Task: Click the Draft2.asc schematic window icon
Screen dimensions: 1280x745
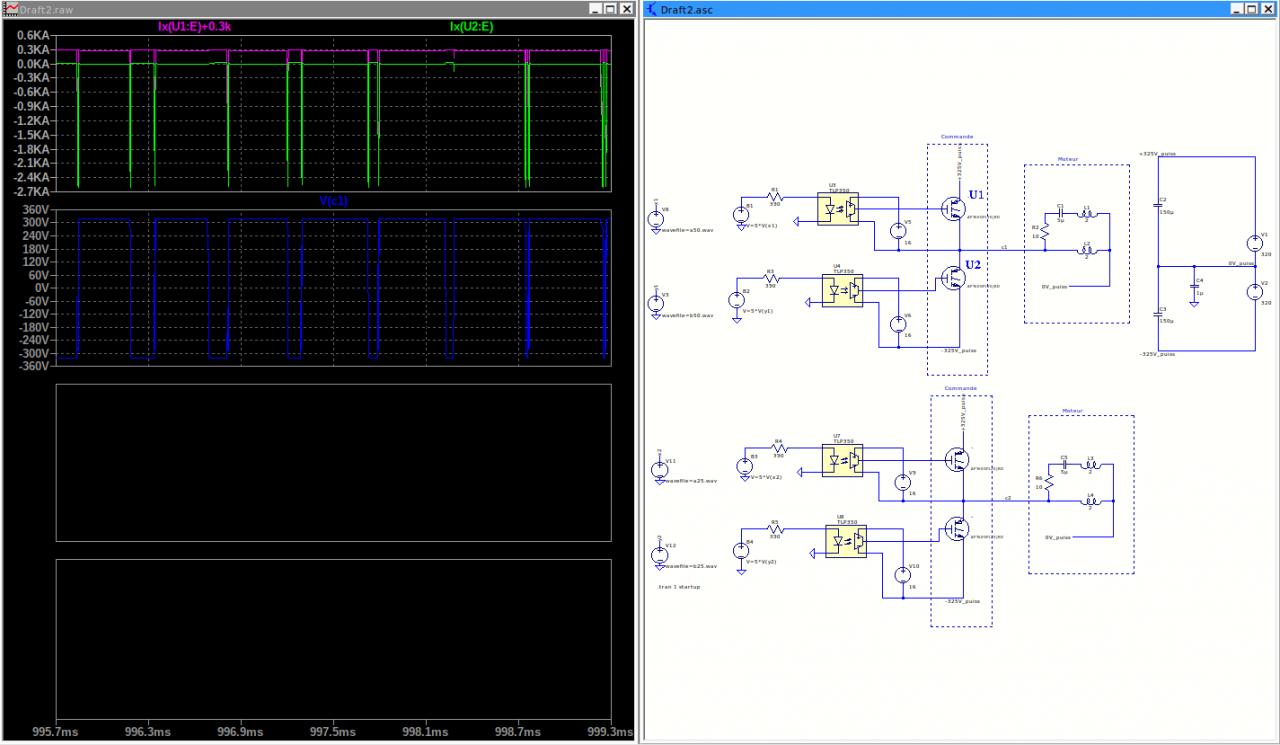Action: click(651, 8)
